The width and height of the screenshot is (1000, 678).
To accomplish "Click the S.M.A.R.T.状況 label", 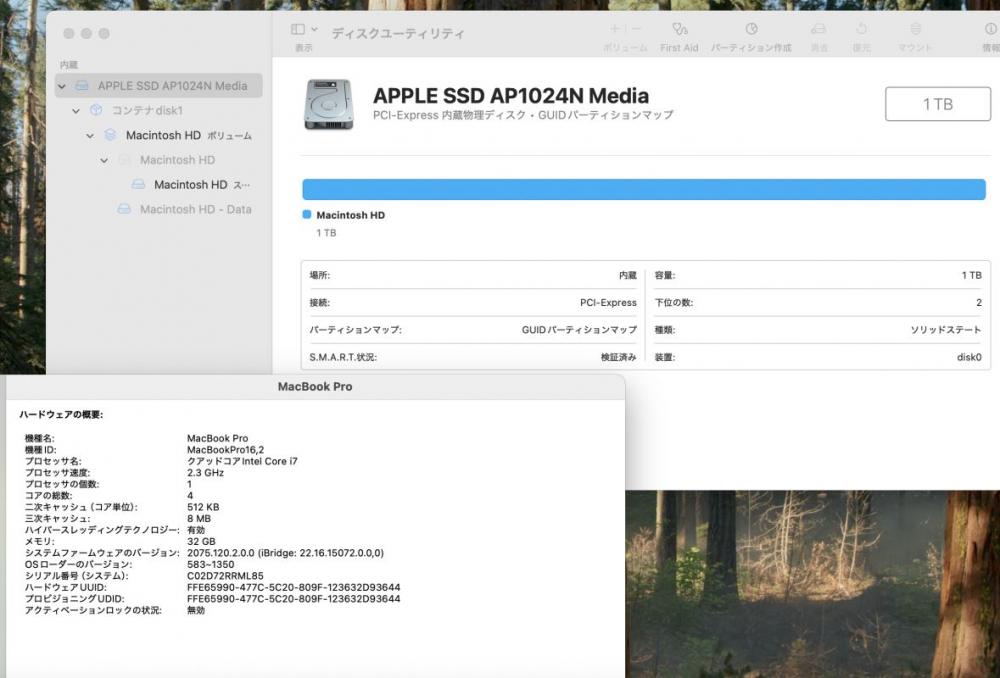I will coord(343,357).
